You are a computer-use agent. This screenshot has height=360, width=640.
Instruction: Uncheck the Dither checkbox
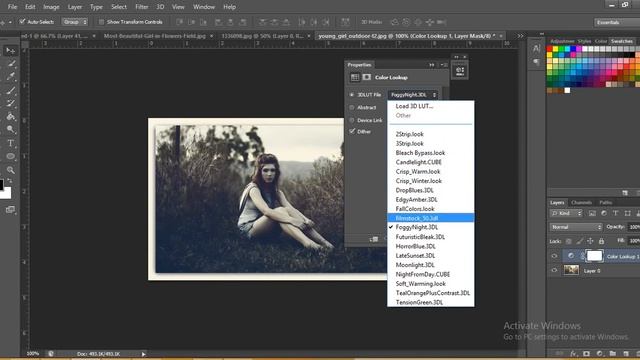click(x=352, y=131)
